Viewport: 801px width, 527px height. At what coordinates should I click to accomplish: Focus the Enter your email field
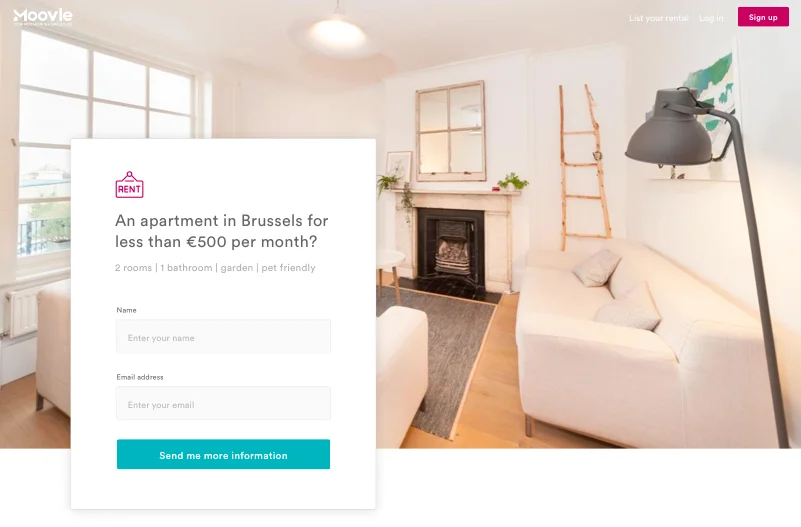point(223,403)
